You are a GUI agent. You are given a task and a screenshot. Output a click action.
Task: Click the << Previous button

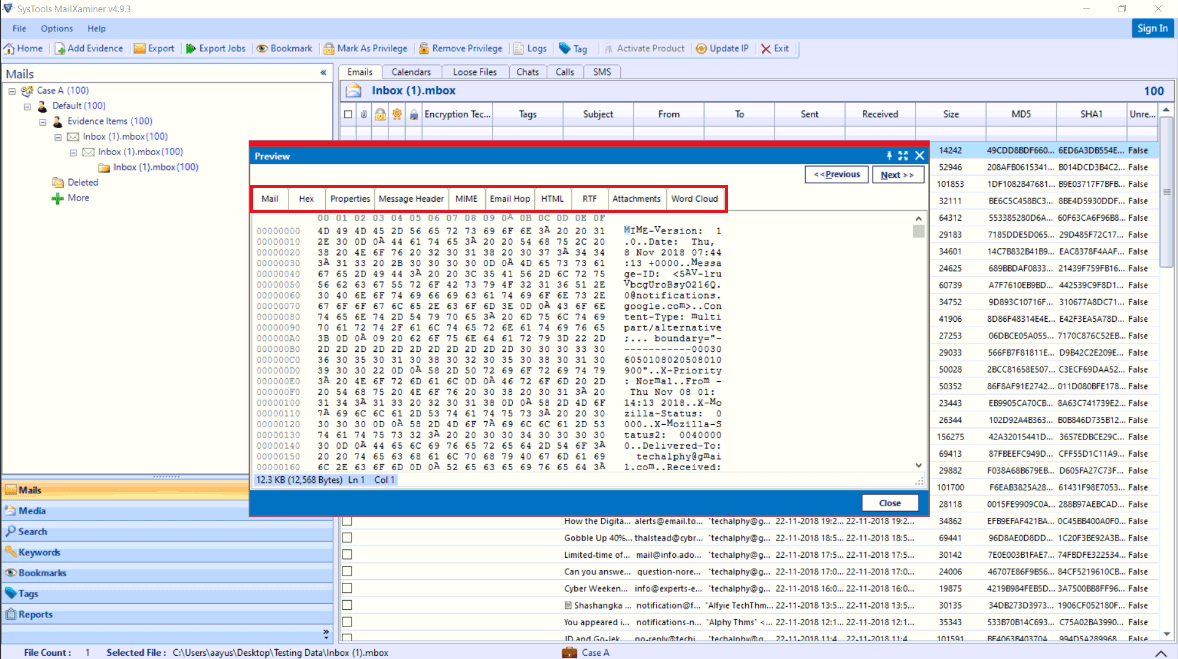(x=837, y=174)
